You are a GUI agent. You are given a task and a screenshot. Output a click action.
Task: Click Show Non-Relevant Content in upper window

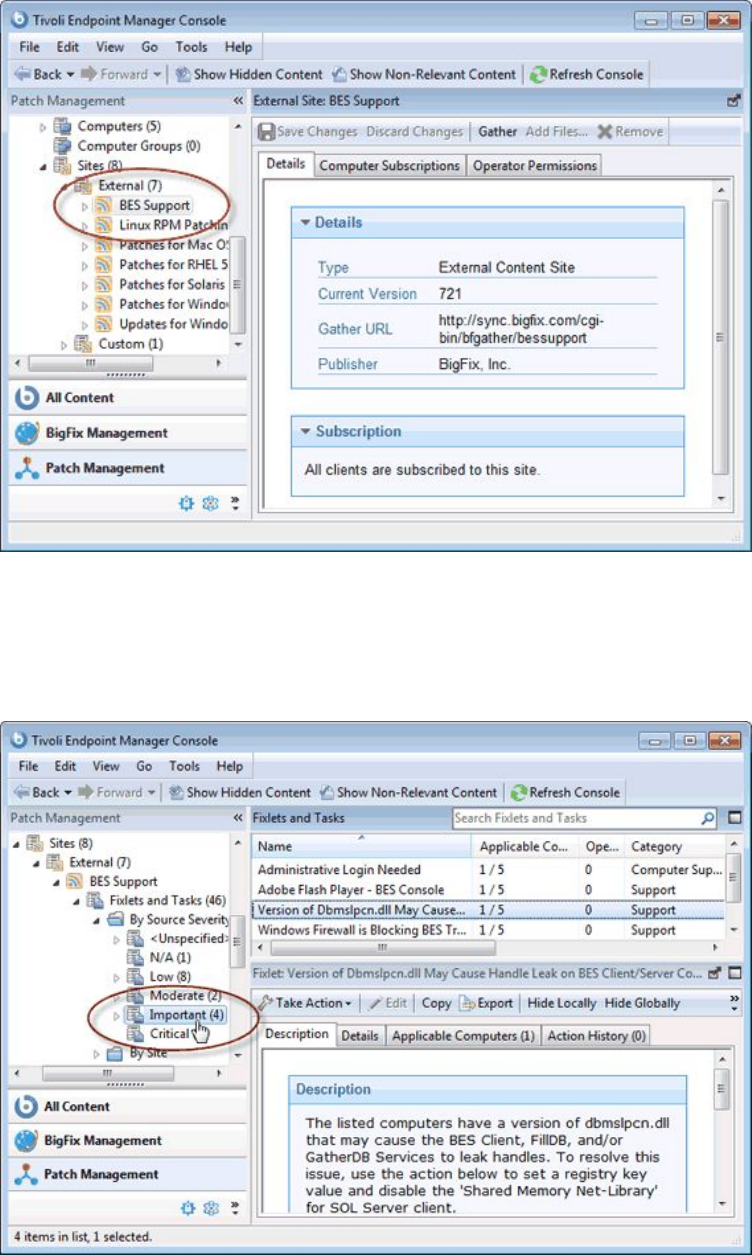click(x=424, y=74)
